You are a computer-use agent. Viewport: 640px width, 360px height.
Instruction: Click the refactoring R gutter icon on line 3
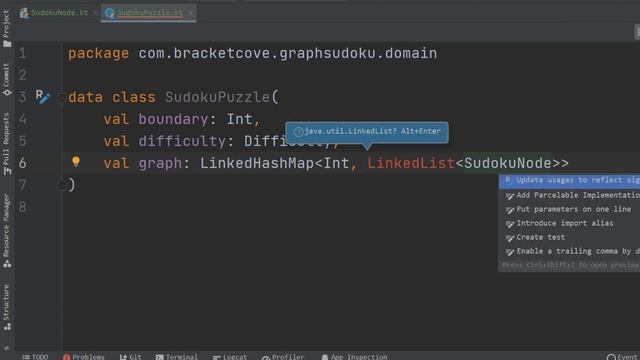click(42, 97)
